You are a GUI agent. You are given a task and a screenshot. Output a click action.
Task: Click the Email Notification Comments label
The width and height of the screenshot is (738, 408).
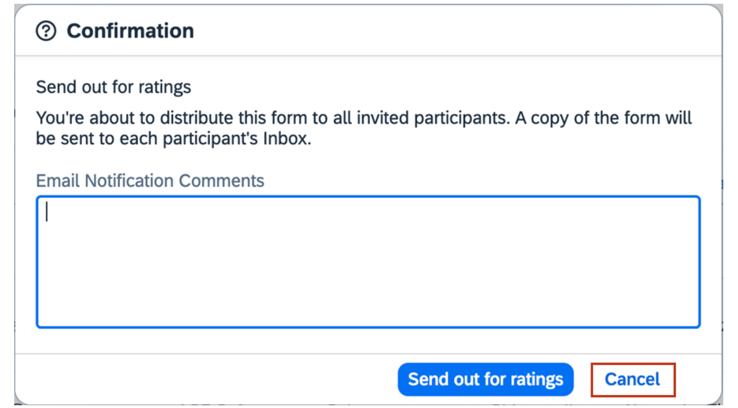tap(150, 181)
